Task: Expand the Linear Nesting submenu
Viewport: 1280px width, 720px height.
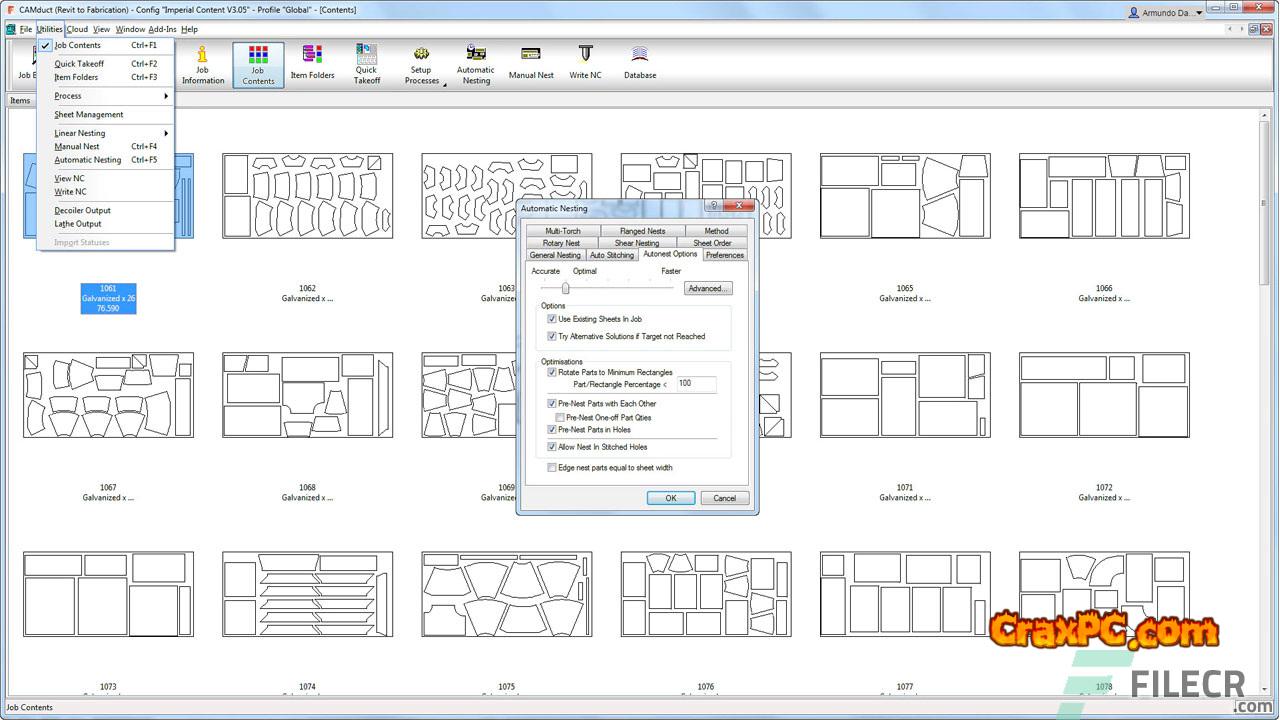Action: 166,133
